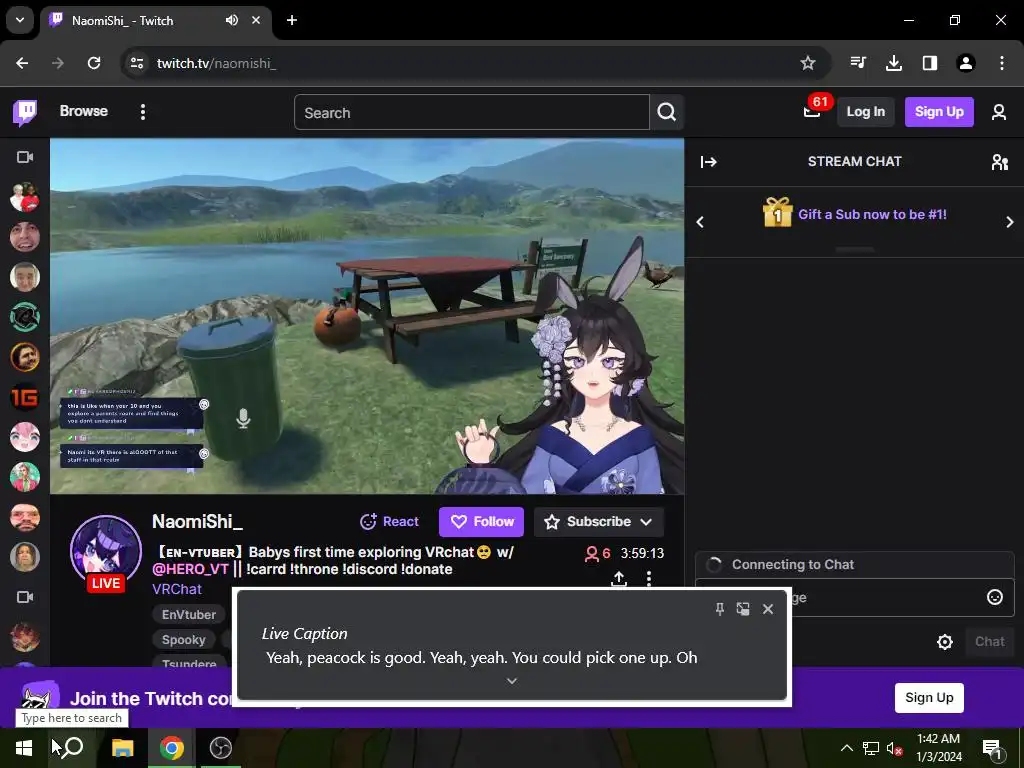Close the Live Caption popup
The image size is (1024, 768).
(768, 609)
